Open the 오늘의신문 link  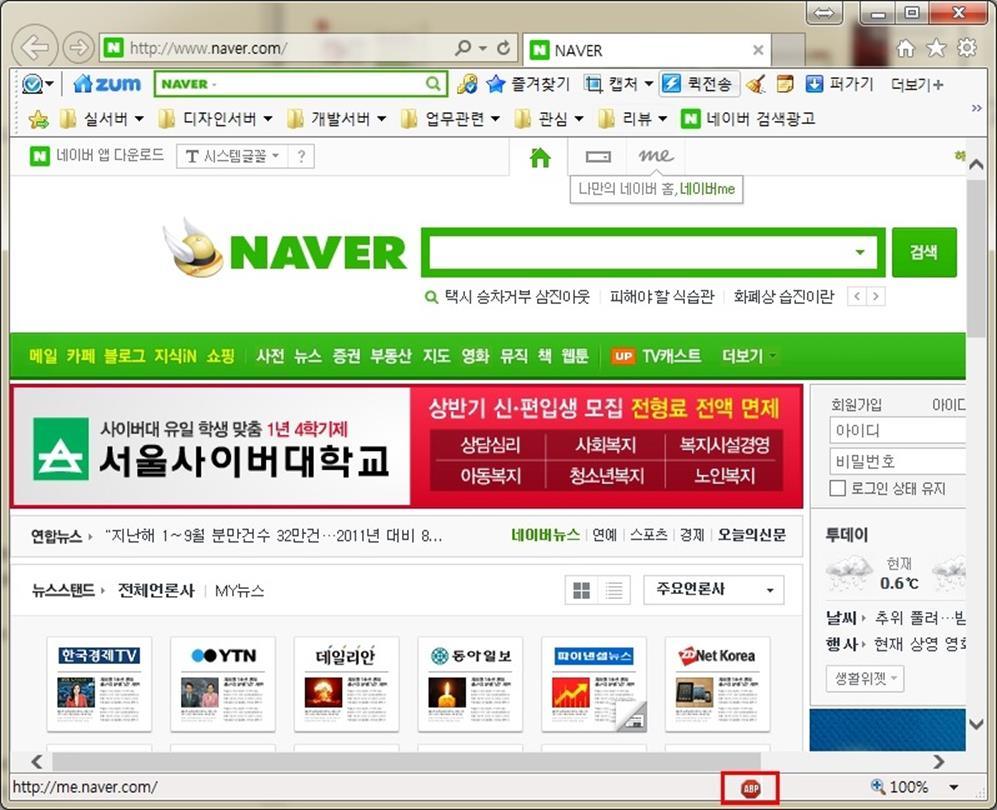pos(752,535)
